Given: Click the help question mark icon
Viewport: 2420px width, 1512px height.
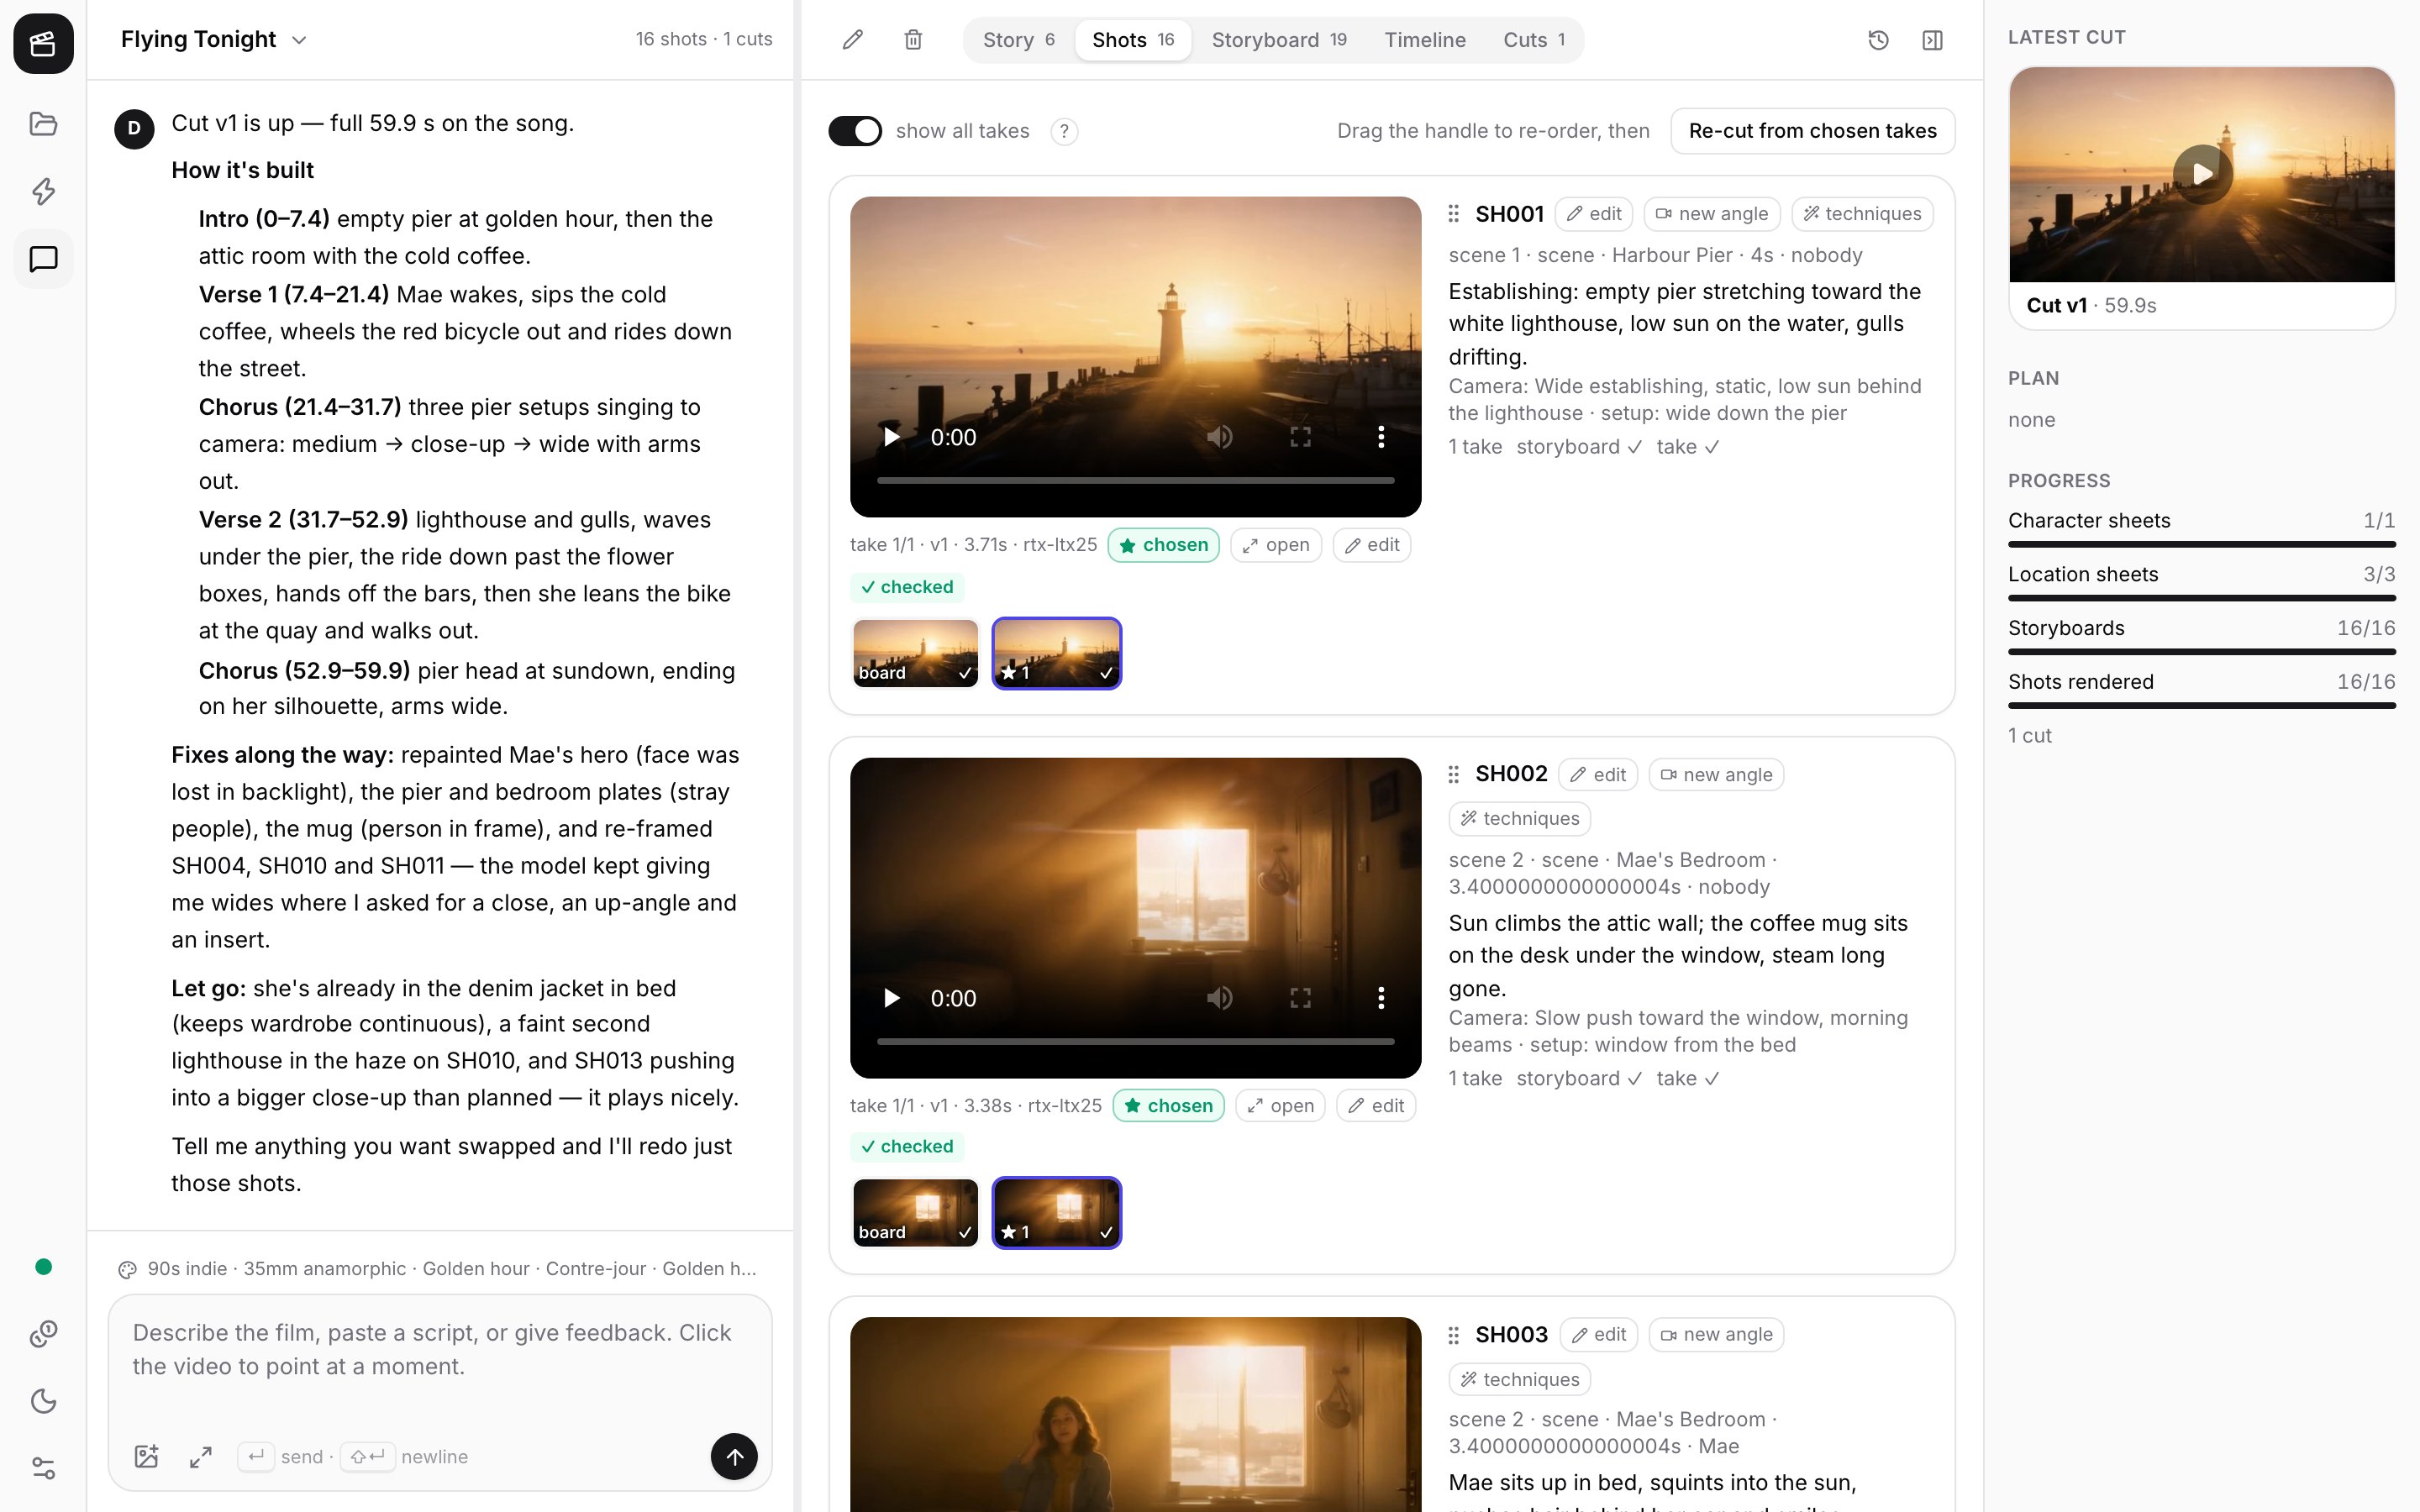Looking at the screenshot, I should point(1064,131).
